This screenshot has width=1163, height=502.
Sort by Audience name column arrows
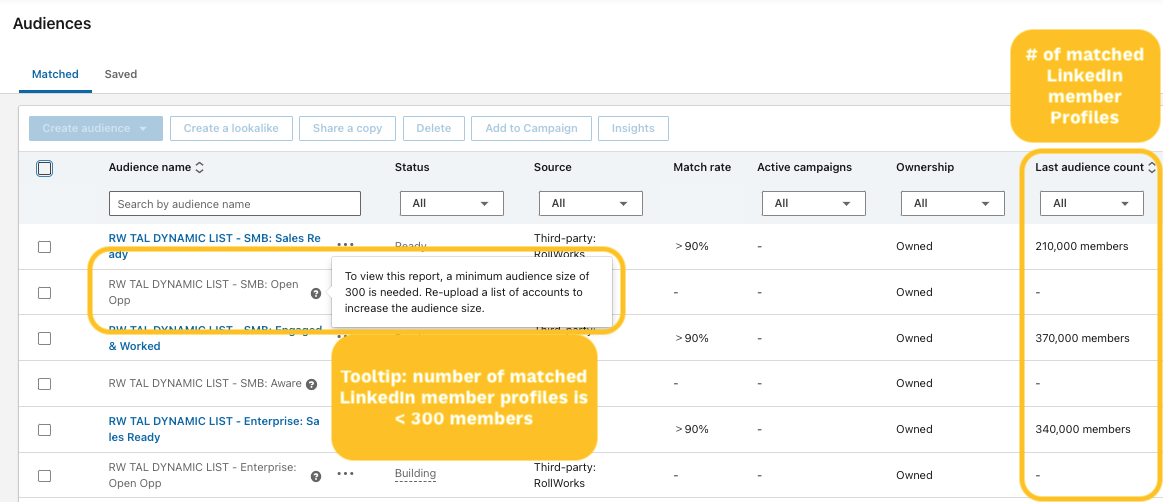coord(199,167)
